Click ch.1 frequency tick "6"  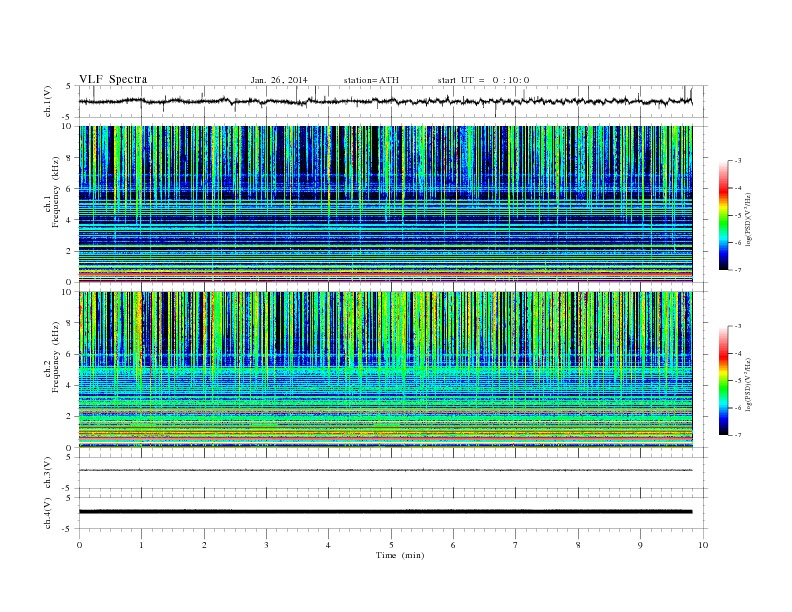pyautogui.click(x=69, y=189)
